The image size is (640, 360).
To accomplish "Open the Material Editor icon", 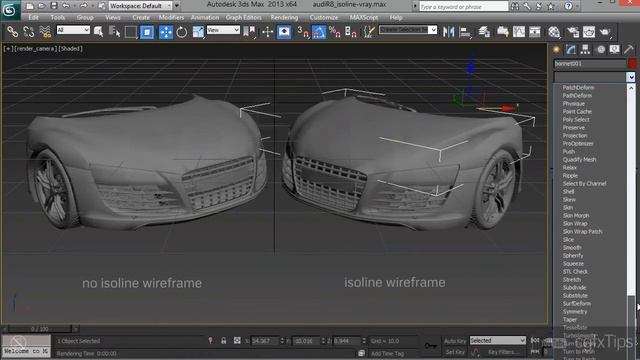I will (554, 31).
